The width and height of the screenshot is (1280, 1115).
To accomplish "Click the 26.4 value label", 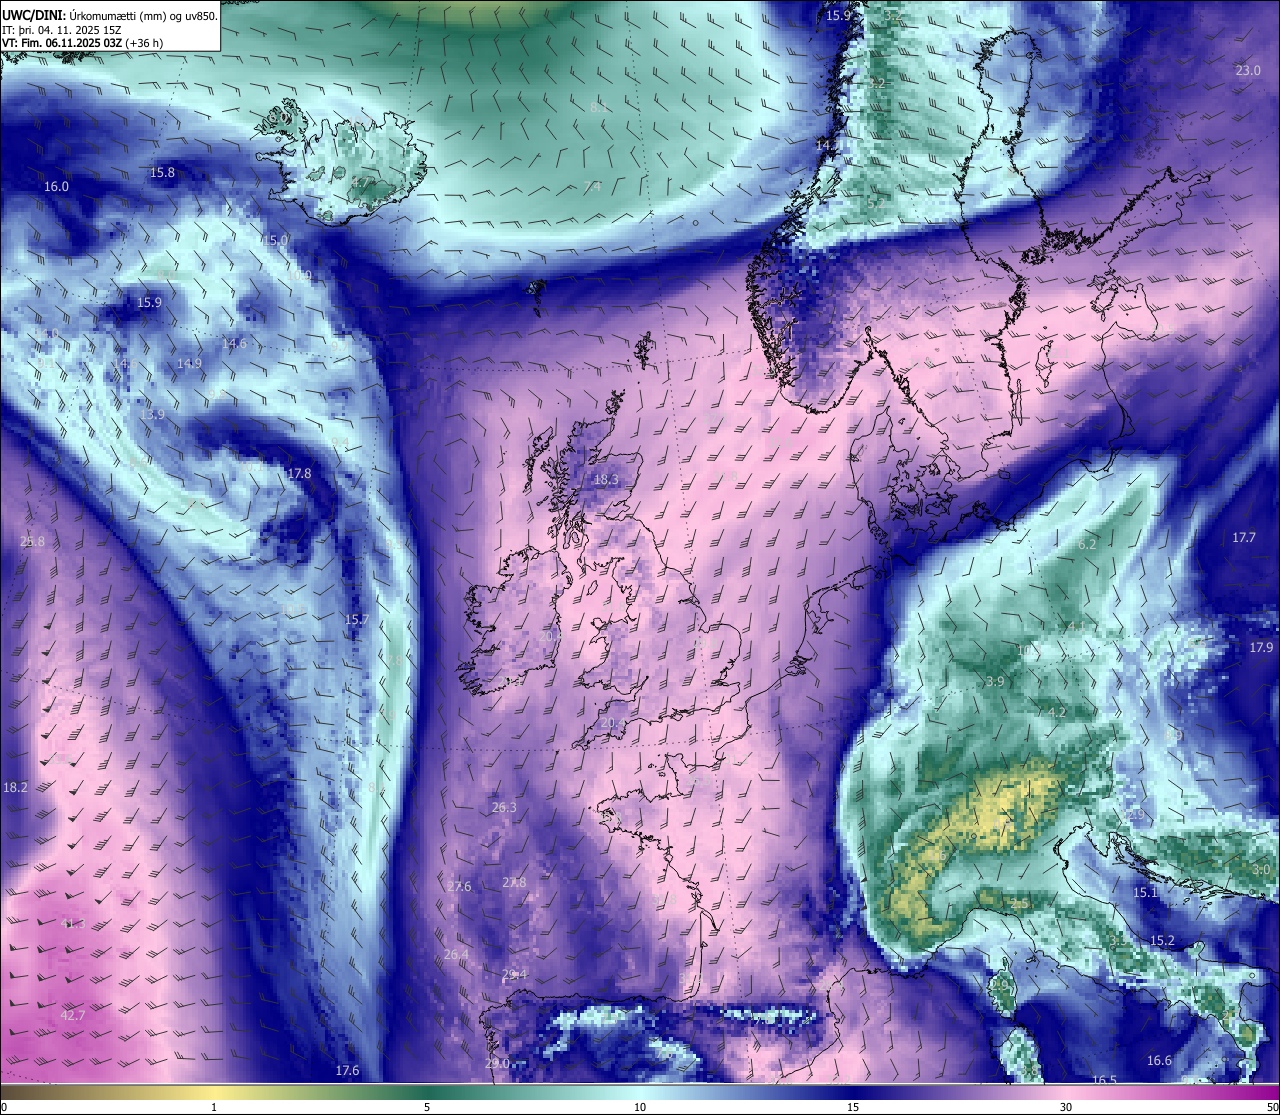I will (x=455, y=955).
